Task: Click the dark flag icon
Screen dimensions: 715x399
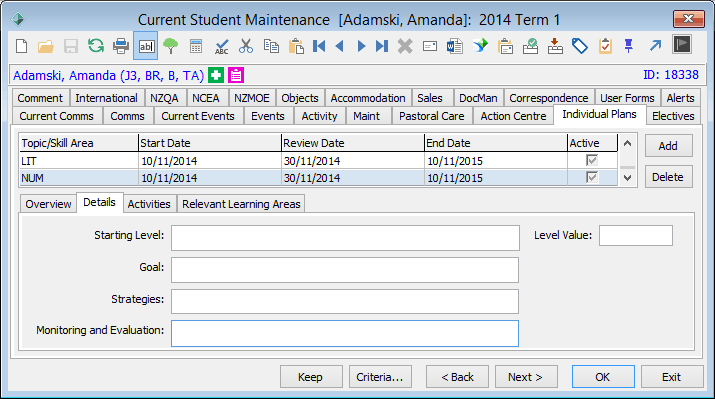Action: (x=682, y=45)
